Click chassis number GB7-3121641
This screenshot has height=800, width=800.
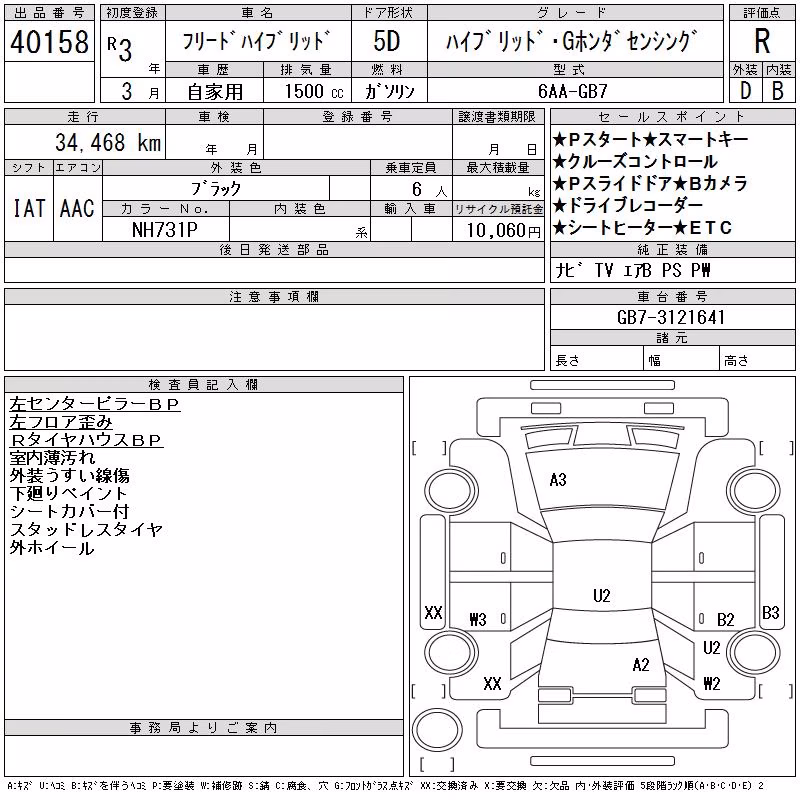pyautogui.click(x=671, y=317)
